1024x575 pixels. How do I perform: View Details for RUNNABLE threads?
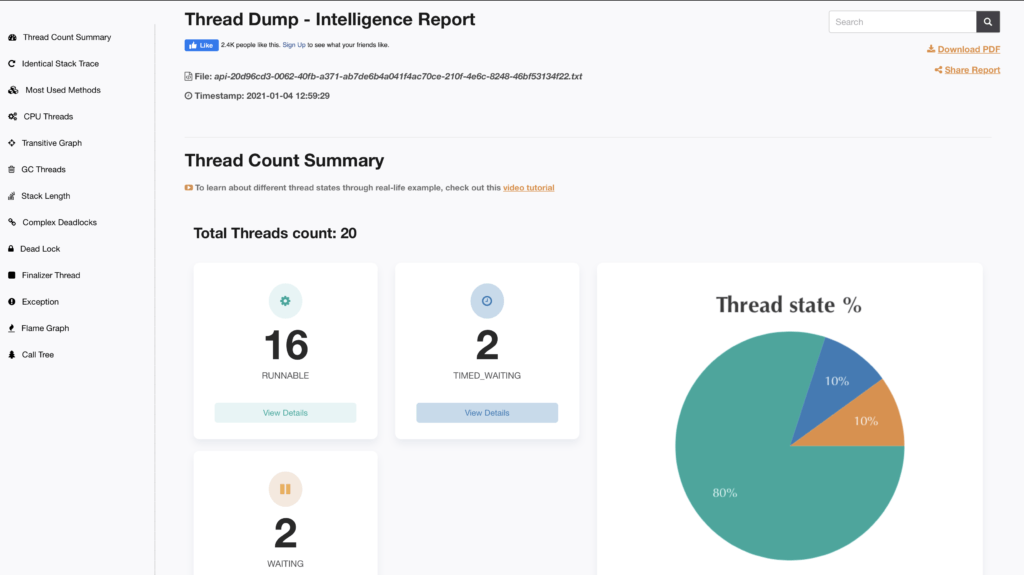(x=285, y=413)
